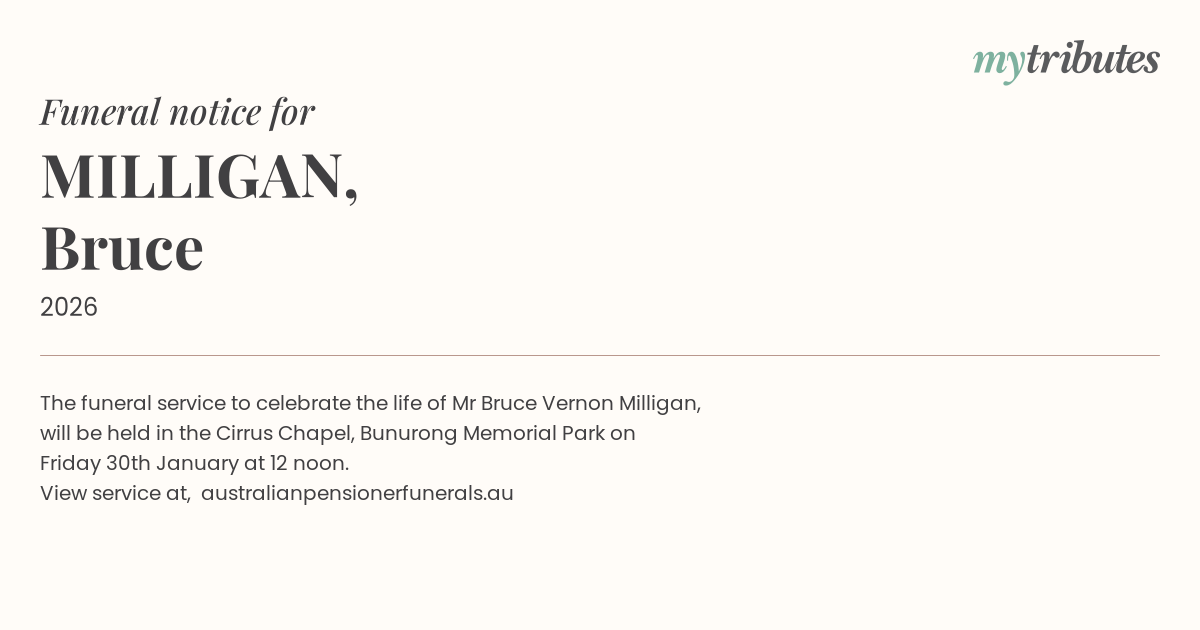The image size is (1200, 630).
Task: Click the dark "tributes" part of the logo
Action: point(1092,59)
